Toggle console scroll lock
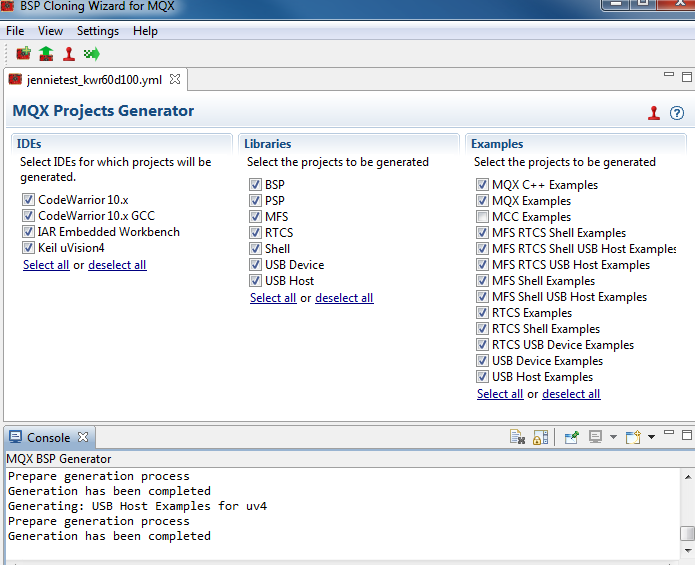The width and height of the screenshot is (697, 567). [541, 437]
